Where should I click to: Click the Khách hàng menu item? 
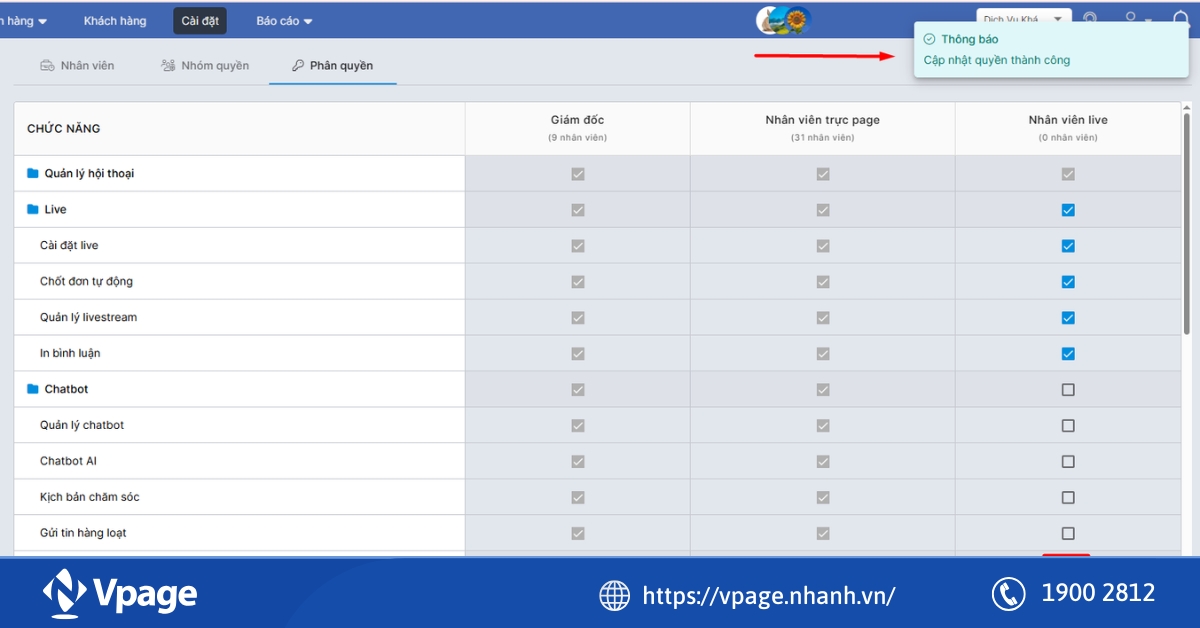pyautogui.click(x=114, y=19)
